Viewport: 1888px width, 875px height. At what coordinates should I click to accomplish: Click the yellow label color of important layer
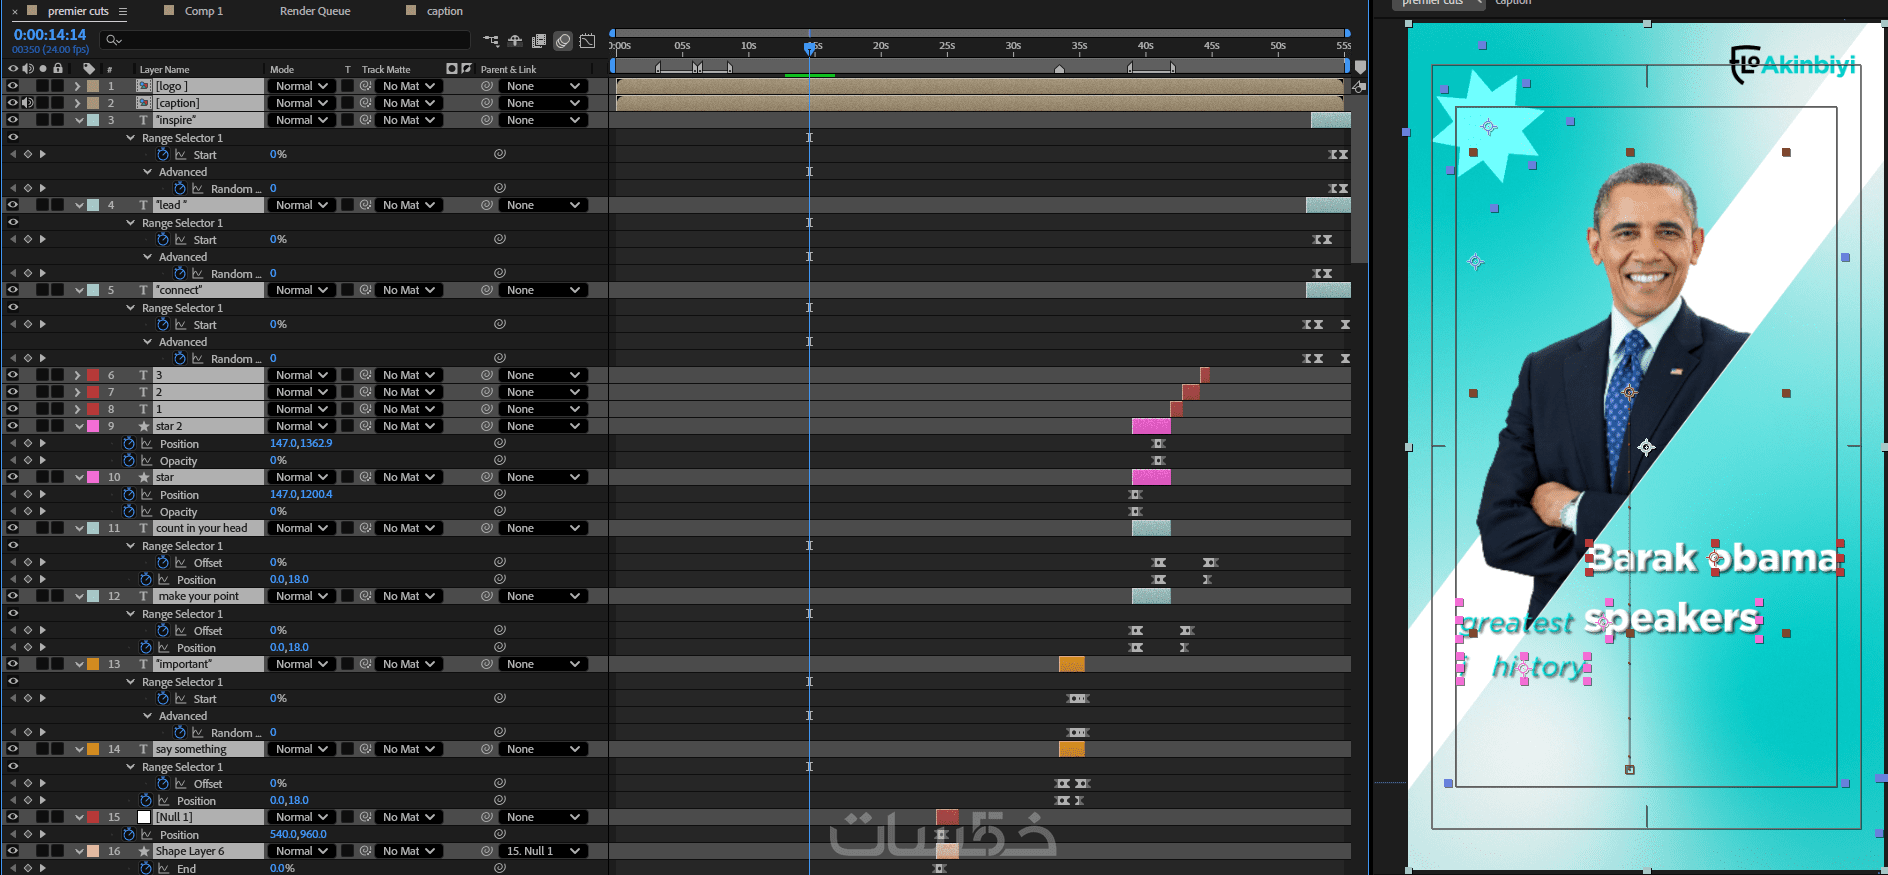click(93, 664)
